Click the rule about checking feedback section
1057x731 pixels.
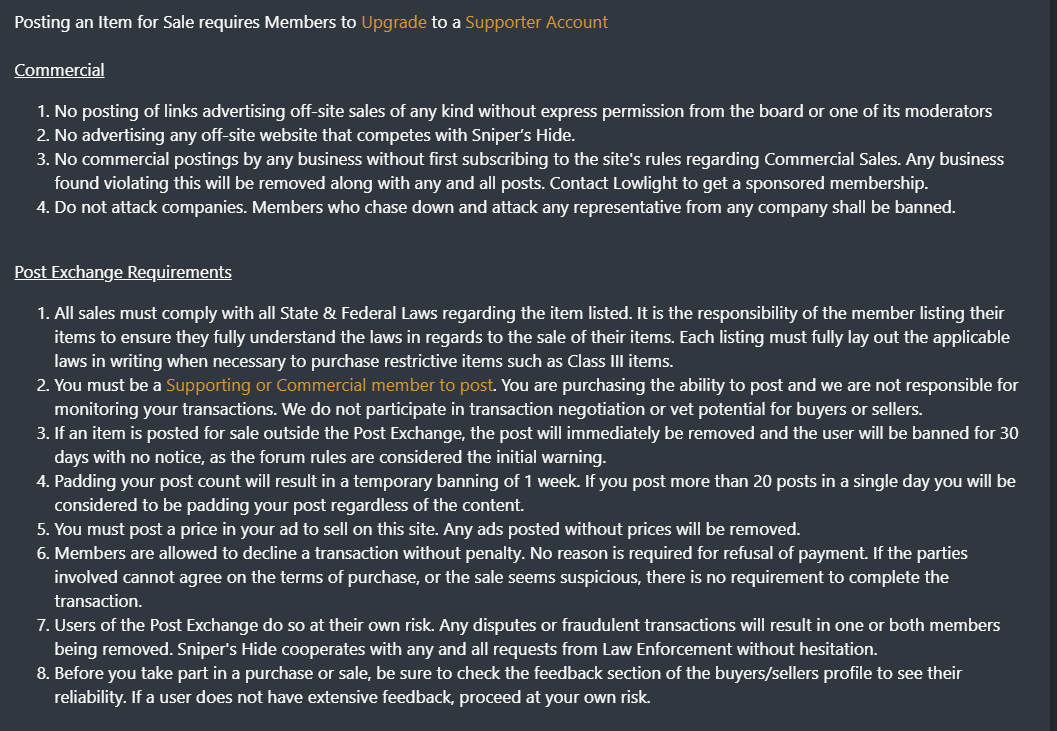tap(508, 685)
